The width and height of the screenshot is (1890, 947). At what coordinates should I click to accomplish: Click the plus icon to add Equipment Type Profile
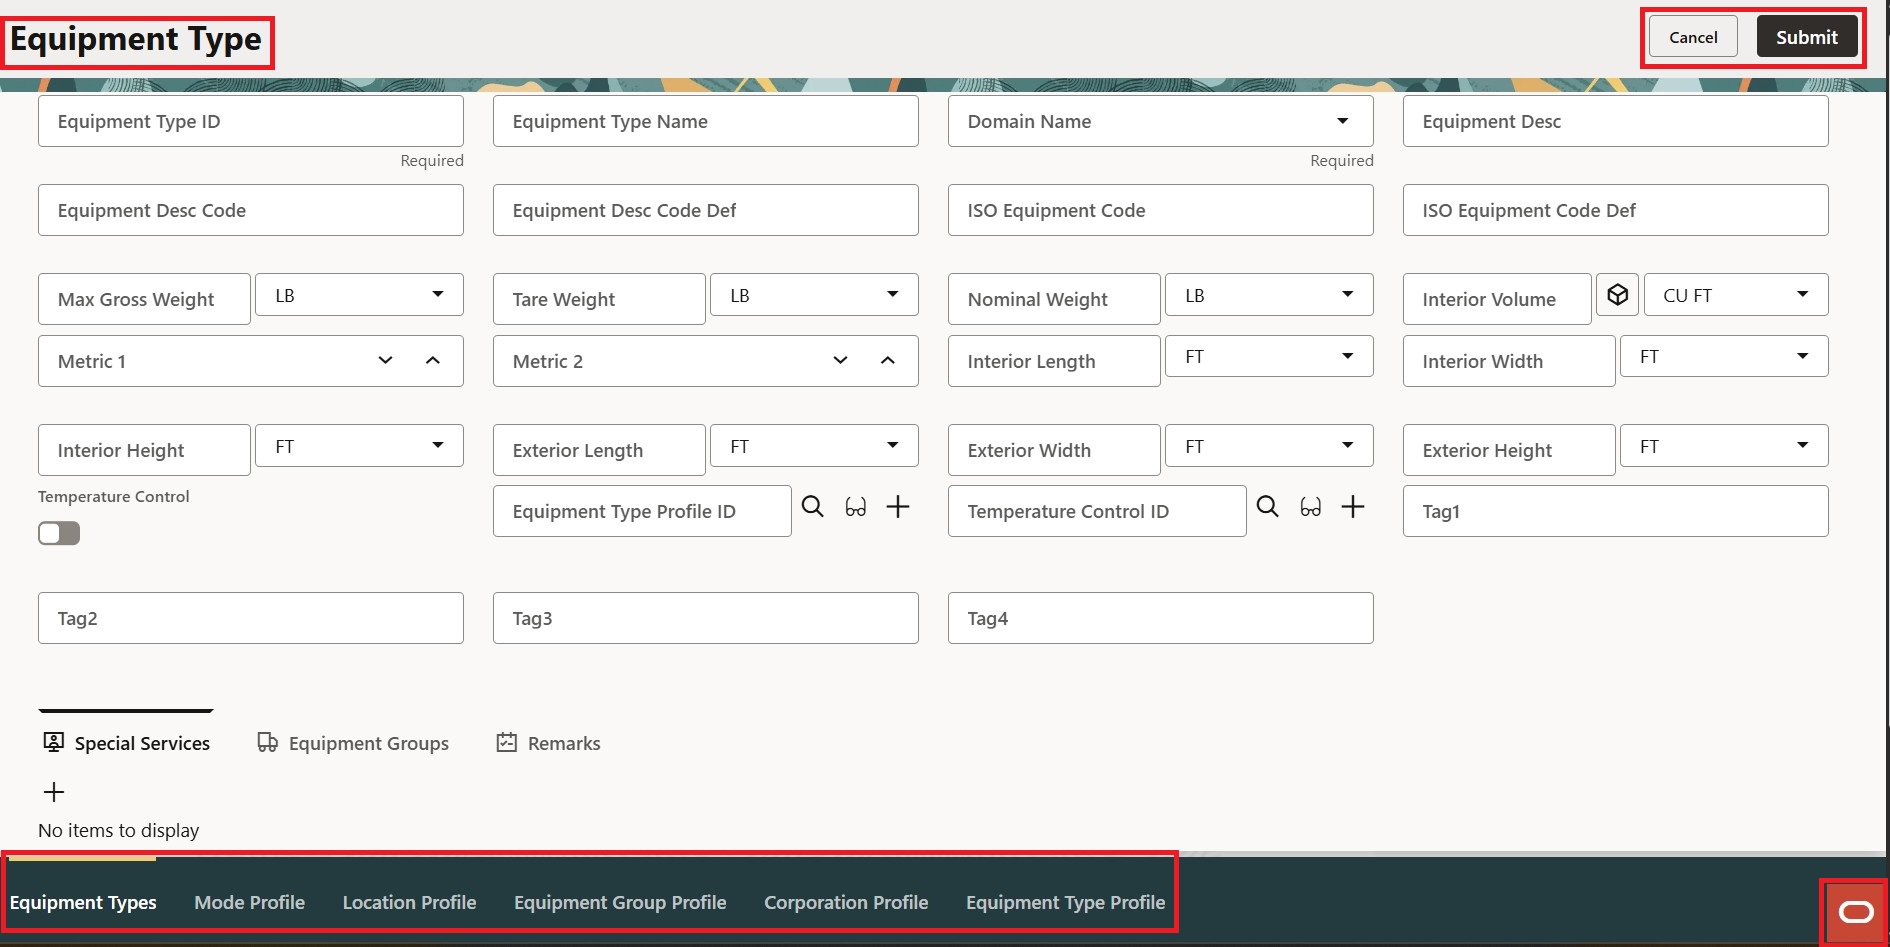898,507
